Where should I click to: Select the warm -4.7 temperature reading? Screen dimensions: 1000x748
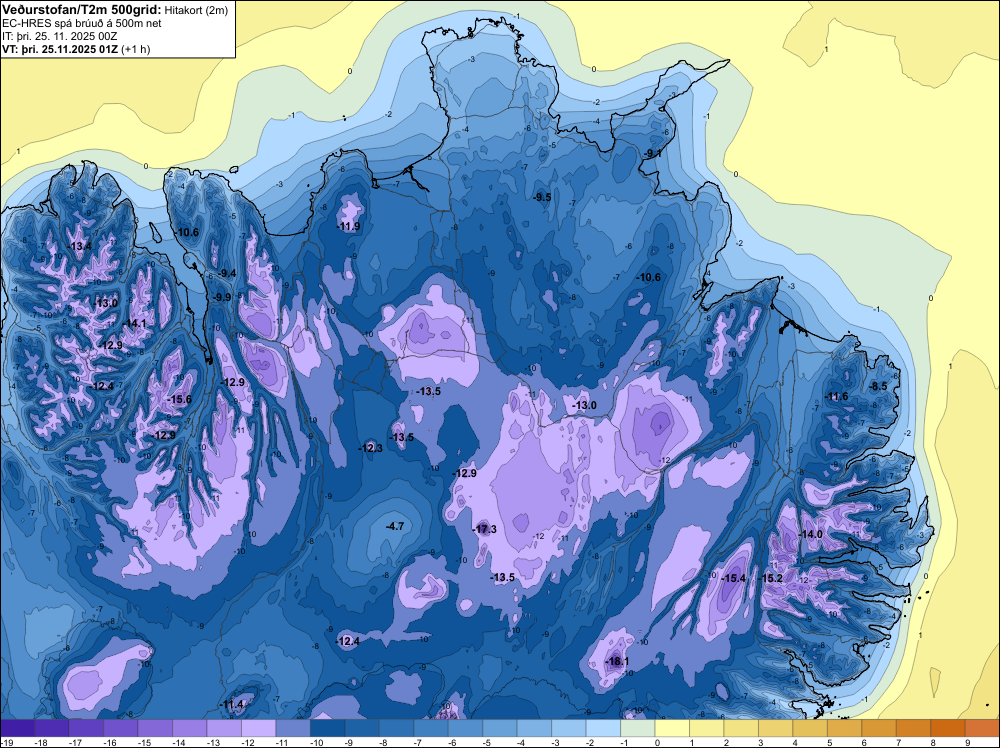click(x=395, y=526)
